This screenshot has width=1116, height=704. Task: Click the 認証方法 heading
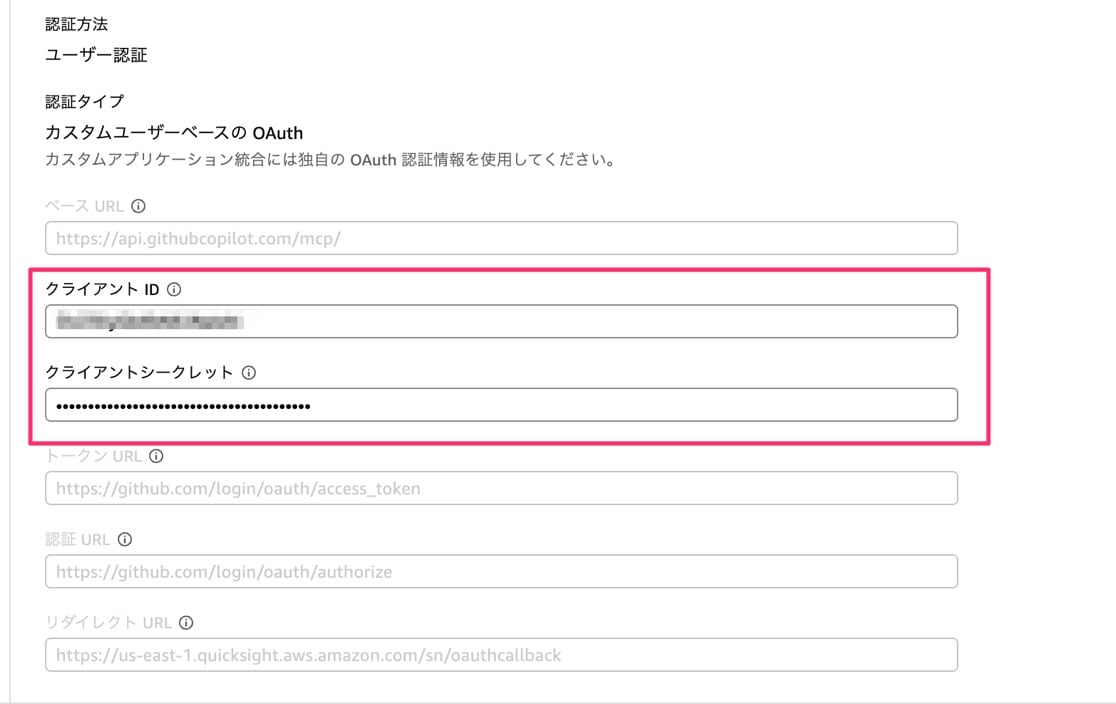click(x=76, y=24)
